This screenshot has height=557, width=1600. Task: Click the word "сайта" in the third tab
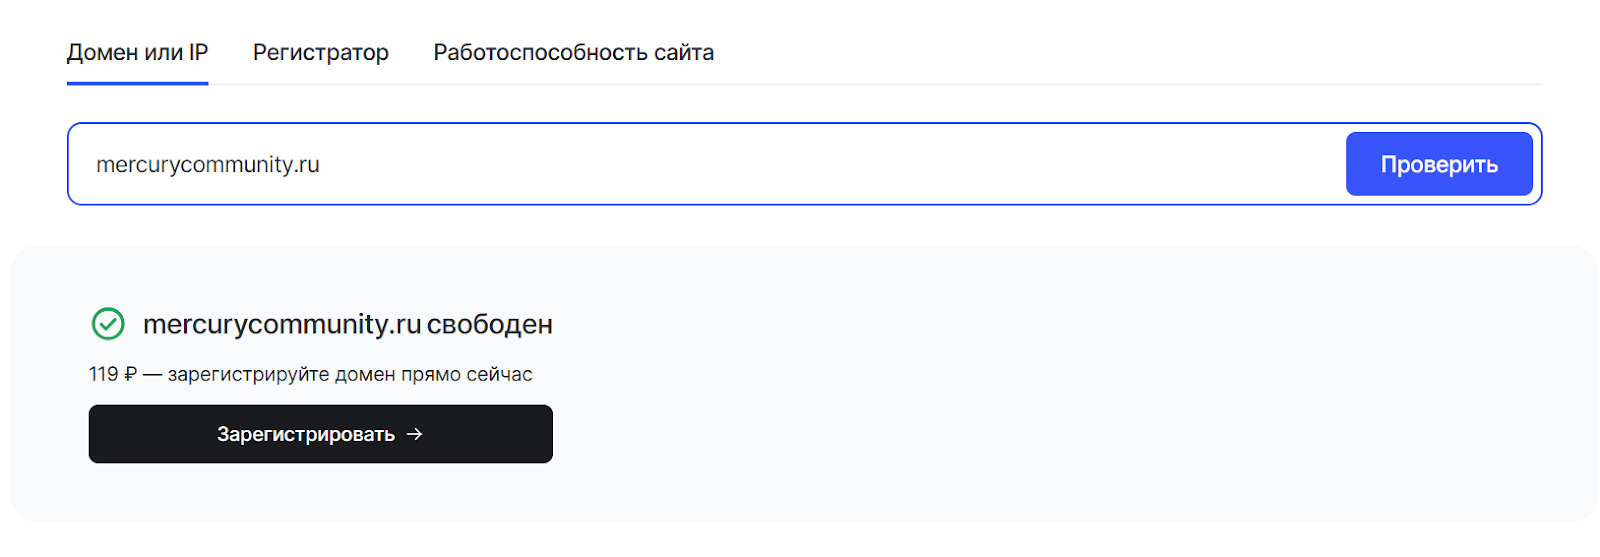684,53
